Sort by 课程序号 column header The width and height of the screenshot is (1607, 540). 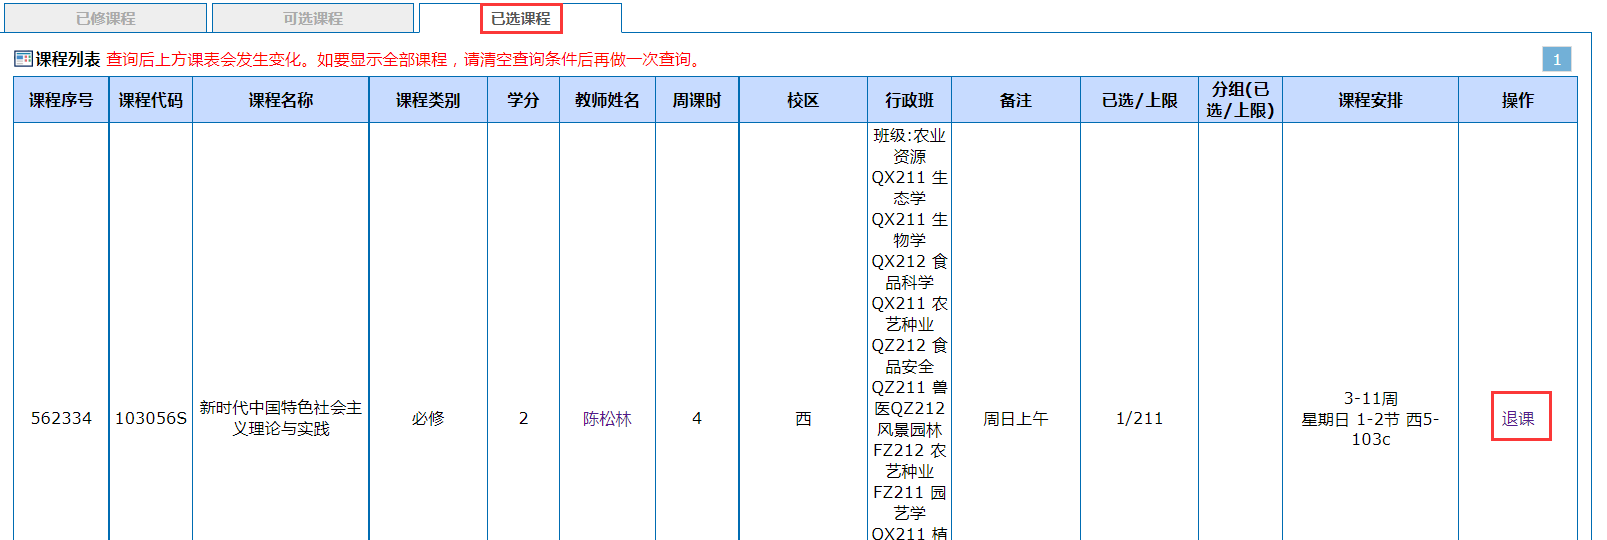[x=61, y=100]
